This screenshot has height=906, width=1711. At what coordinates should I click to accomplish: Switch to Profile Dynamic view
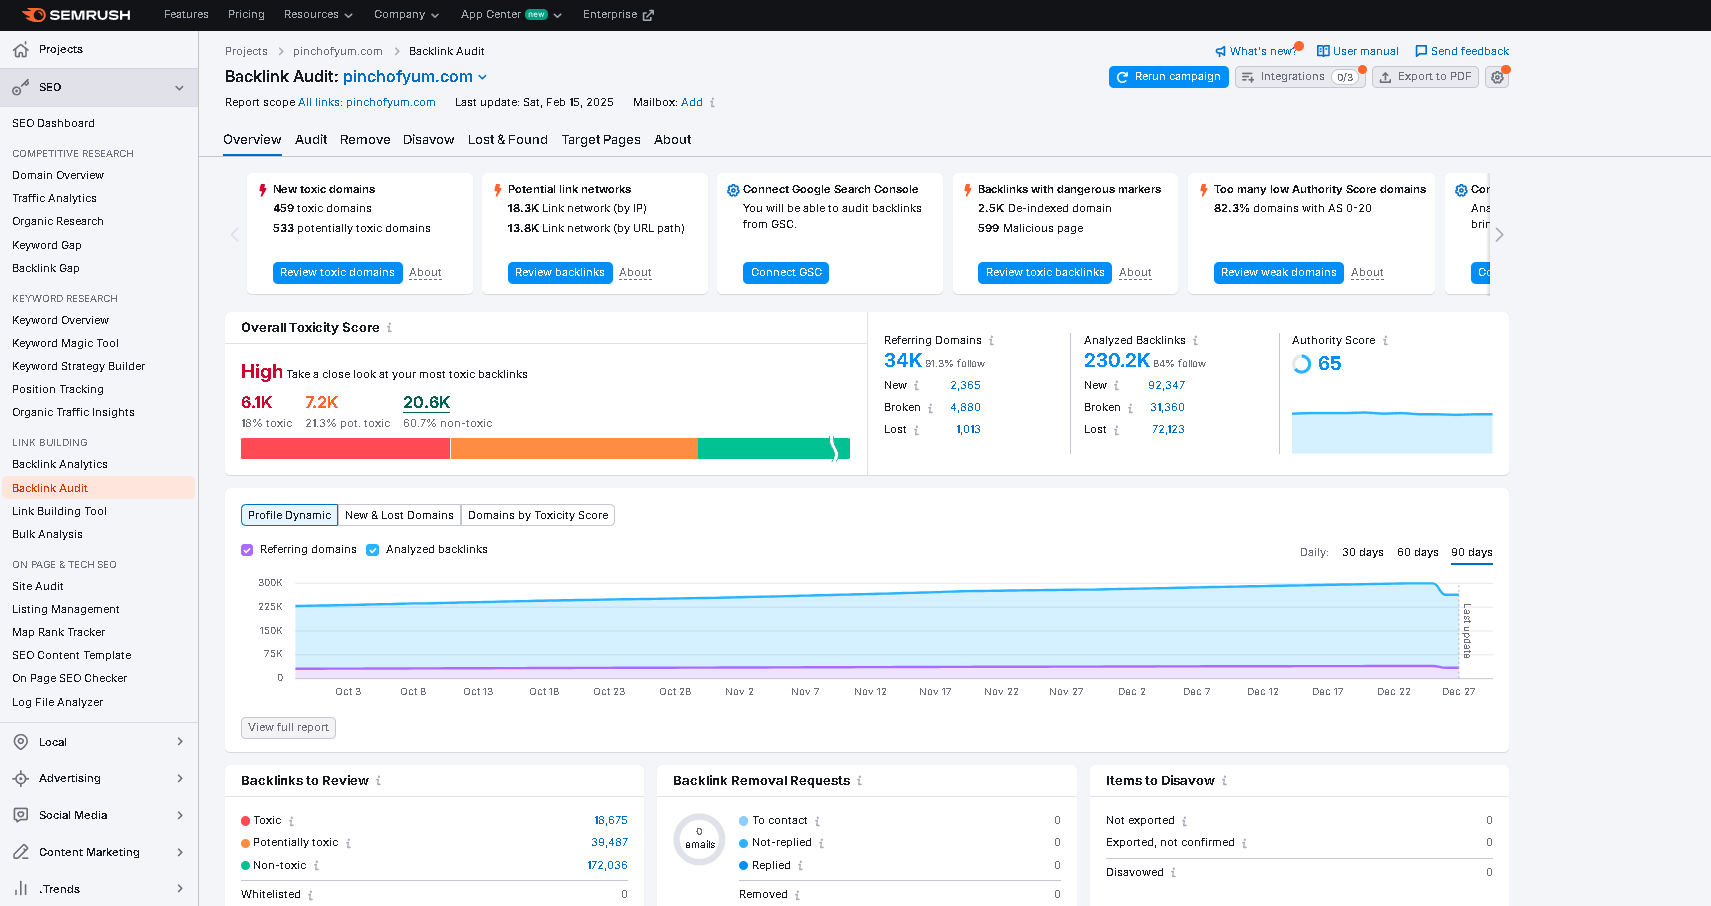(x=289, y=515)
